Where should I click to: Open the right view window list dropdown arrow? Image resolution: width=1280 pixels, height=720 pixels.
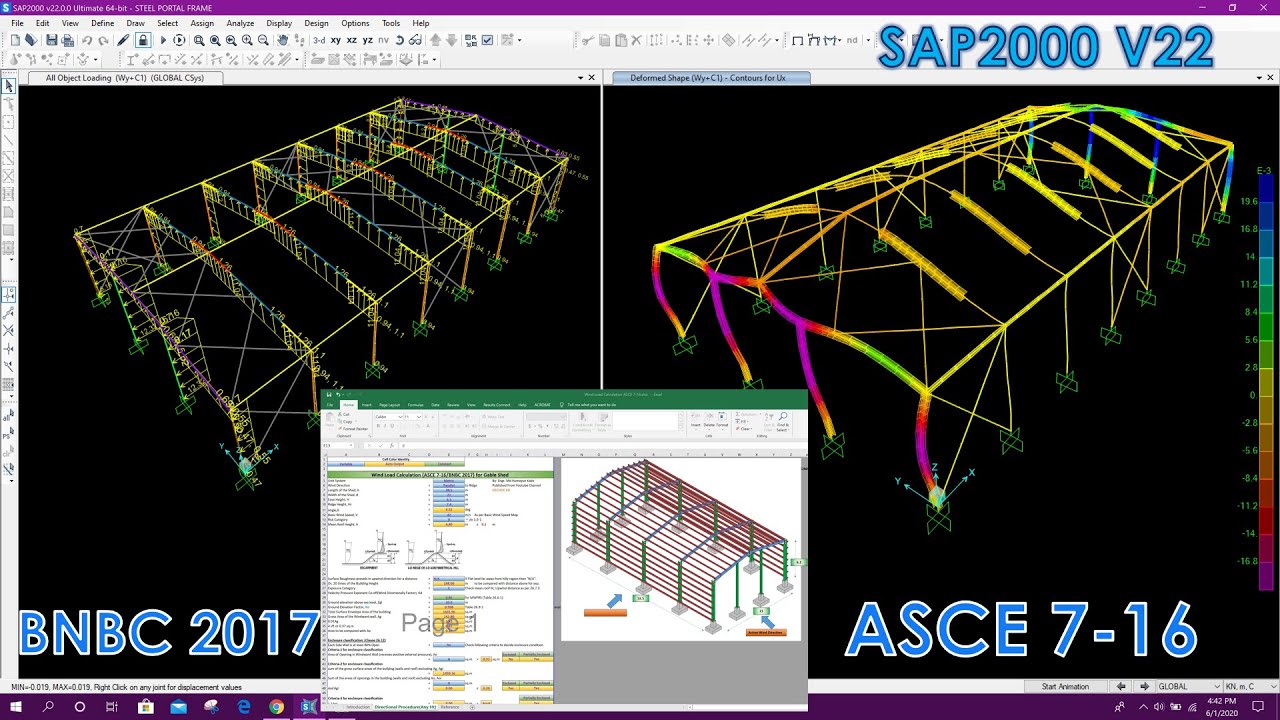tap(1258, 78)
